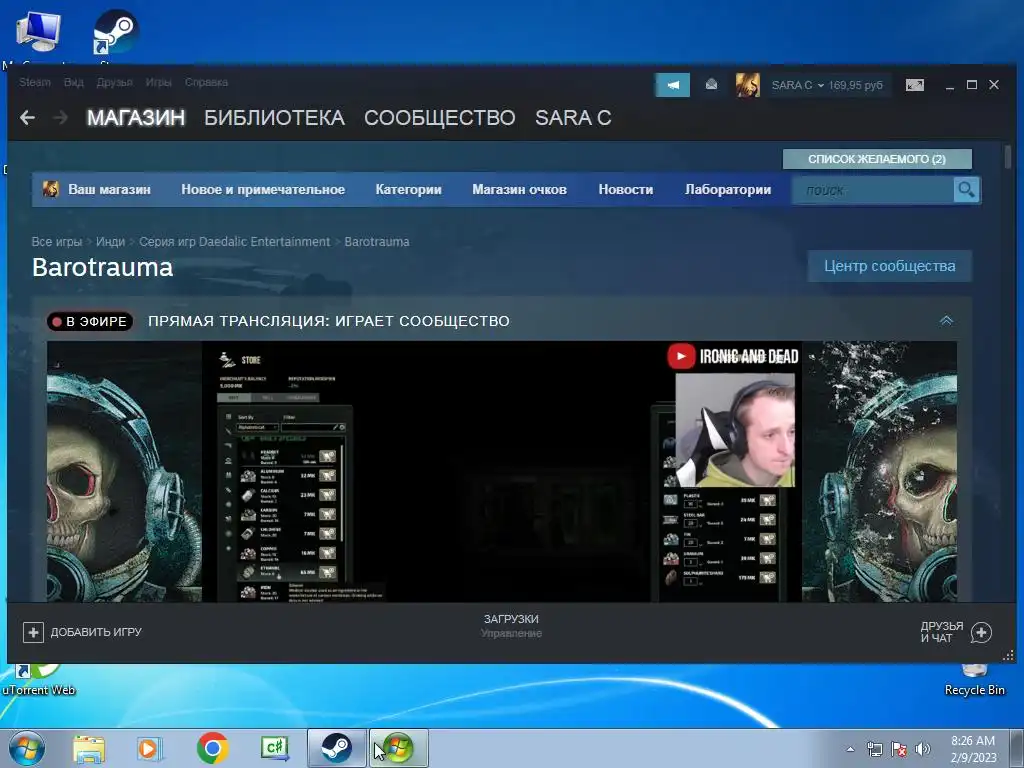Screen dimensions: 1024x768
Task: Click the plus icon for Add Game
Action: pyautogui.click(x=33, y=632)
